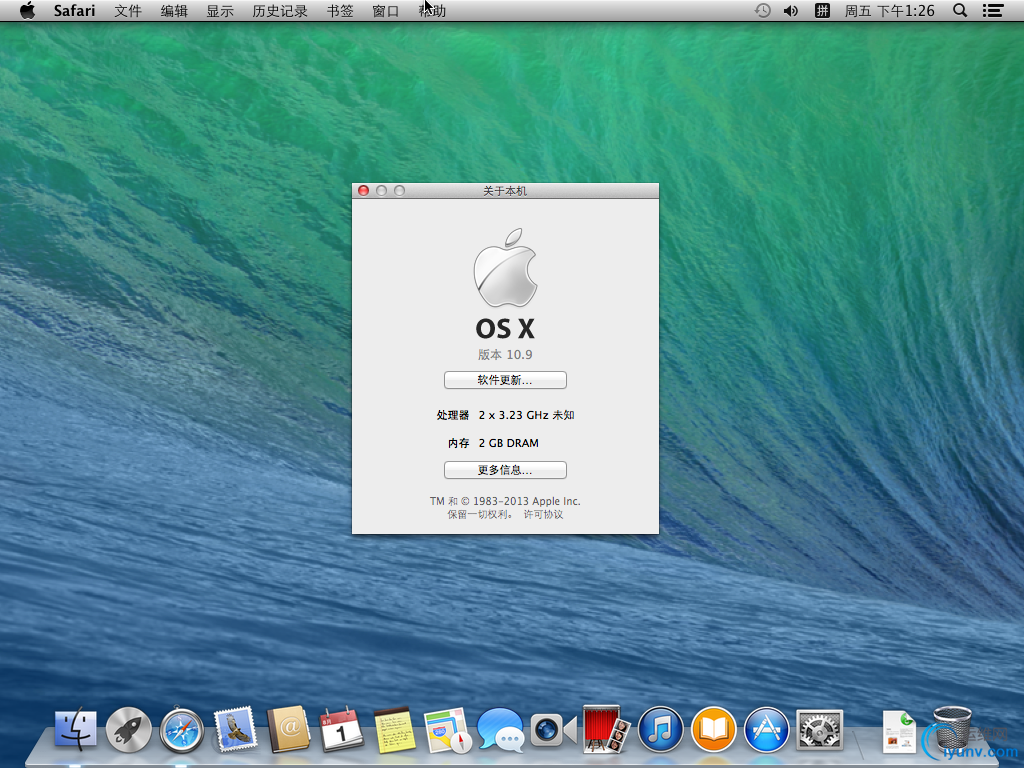1024x768 pixels.
Task: Open System Preferences gear in Dock
Action: 820,729
